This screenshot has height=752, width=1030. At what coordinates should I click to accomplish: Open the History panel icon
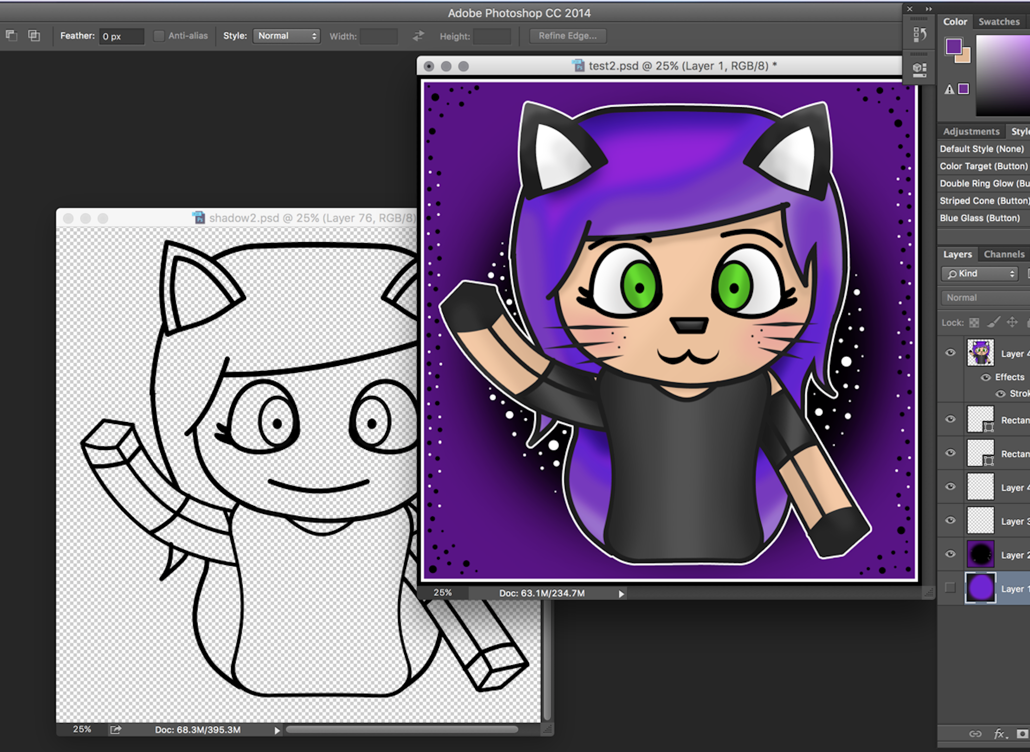[x=919, y=35]
